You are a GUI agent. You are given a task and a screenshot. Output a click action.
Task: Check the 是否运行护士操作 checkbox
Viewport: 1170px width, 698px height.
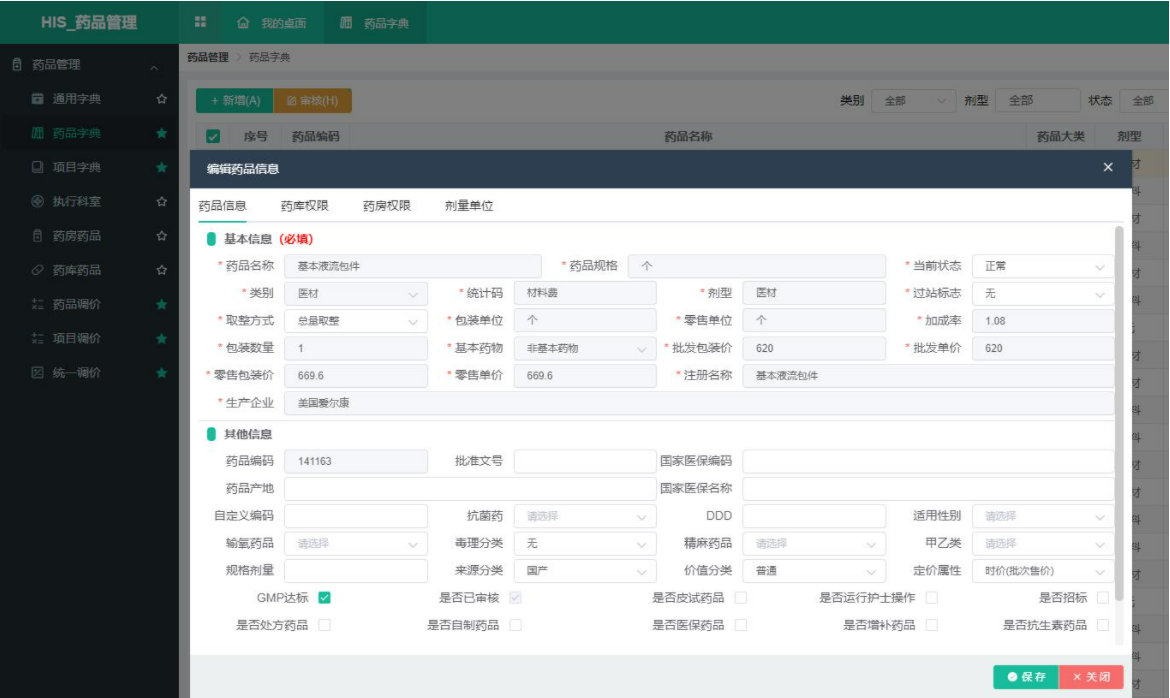tap(932, 597)
